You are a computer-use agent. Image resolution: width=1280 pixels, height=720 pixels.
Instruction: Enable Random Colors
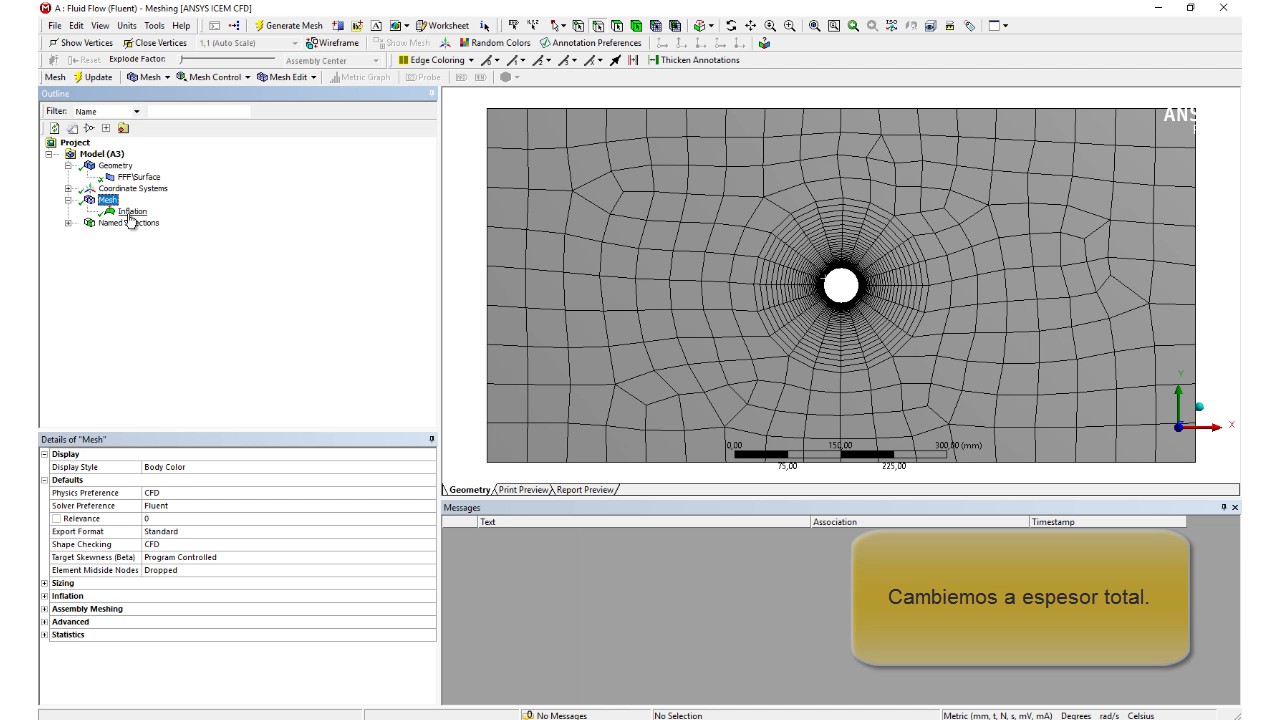[x=495, y=43]
